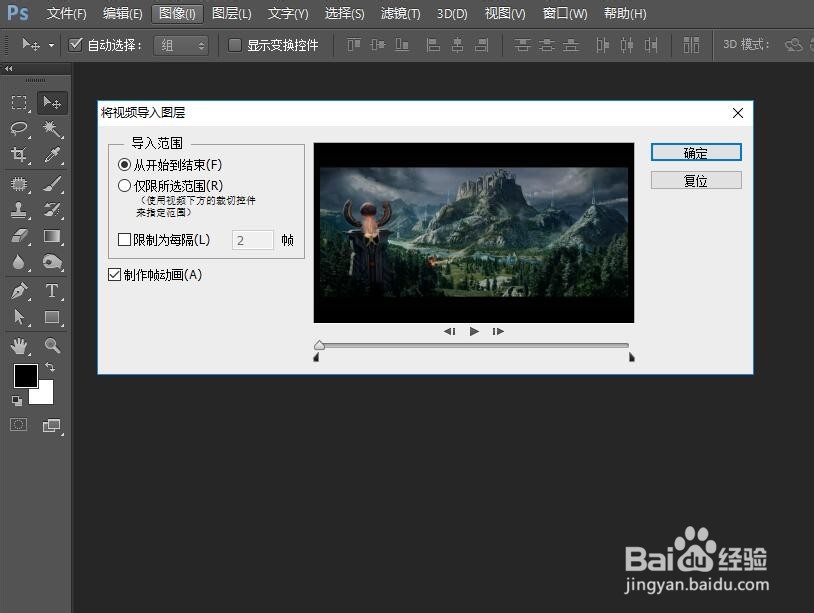
Task: Confirm import with 确定 button
Action: 696,153
